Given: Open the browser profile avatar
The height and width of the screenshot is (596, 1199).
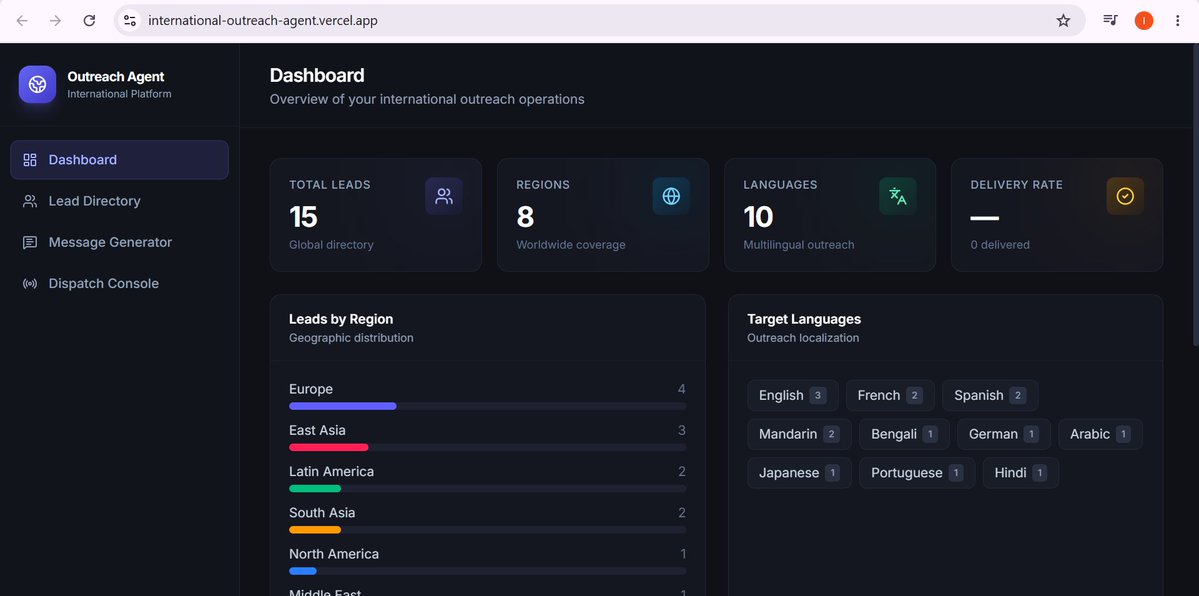Looking at the screenshot, I should click(1143, 21).
